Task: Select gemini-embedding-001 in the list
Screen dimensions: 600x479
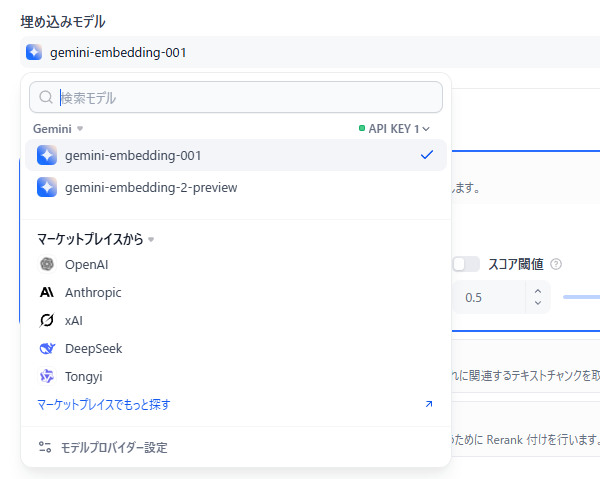Action: 236,155
